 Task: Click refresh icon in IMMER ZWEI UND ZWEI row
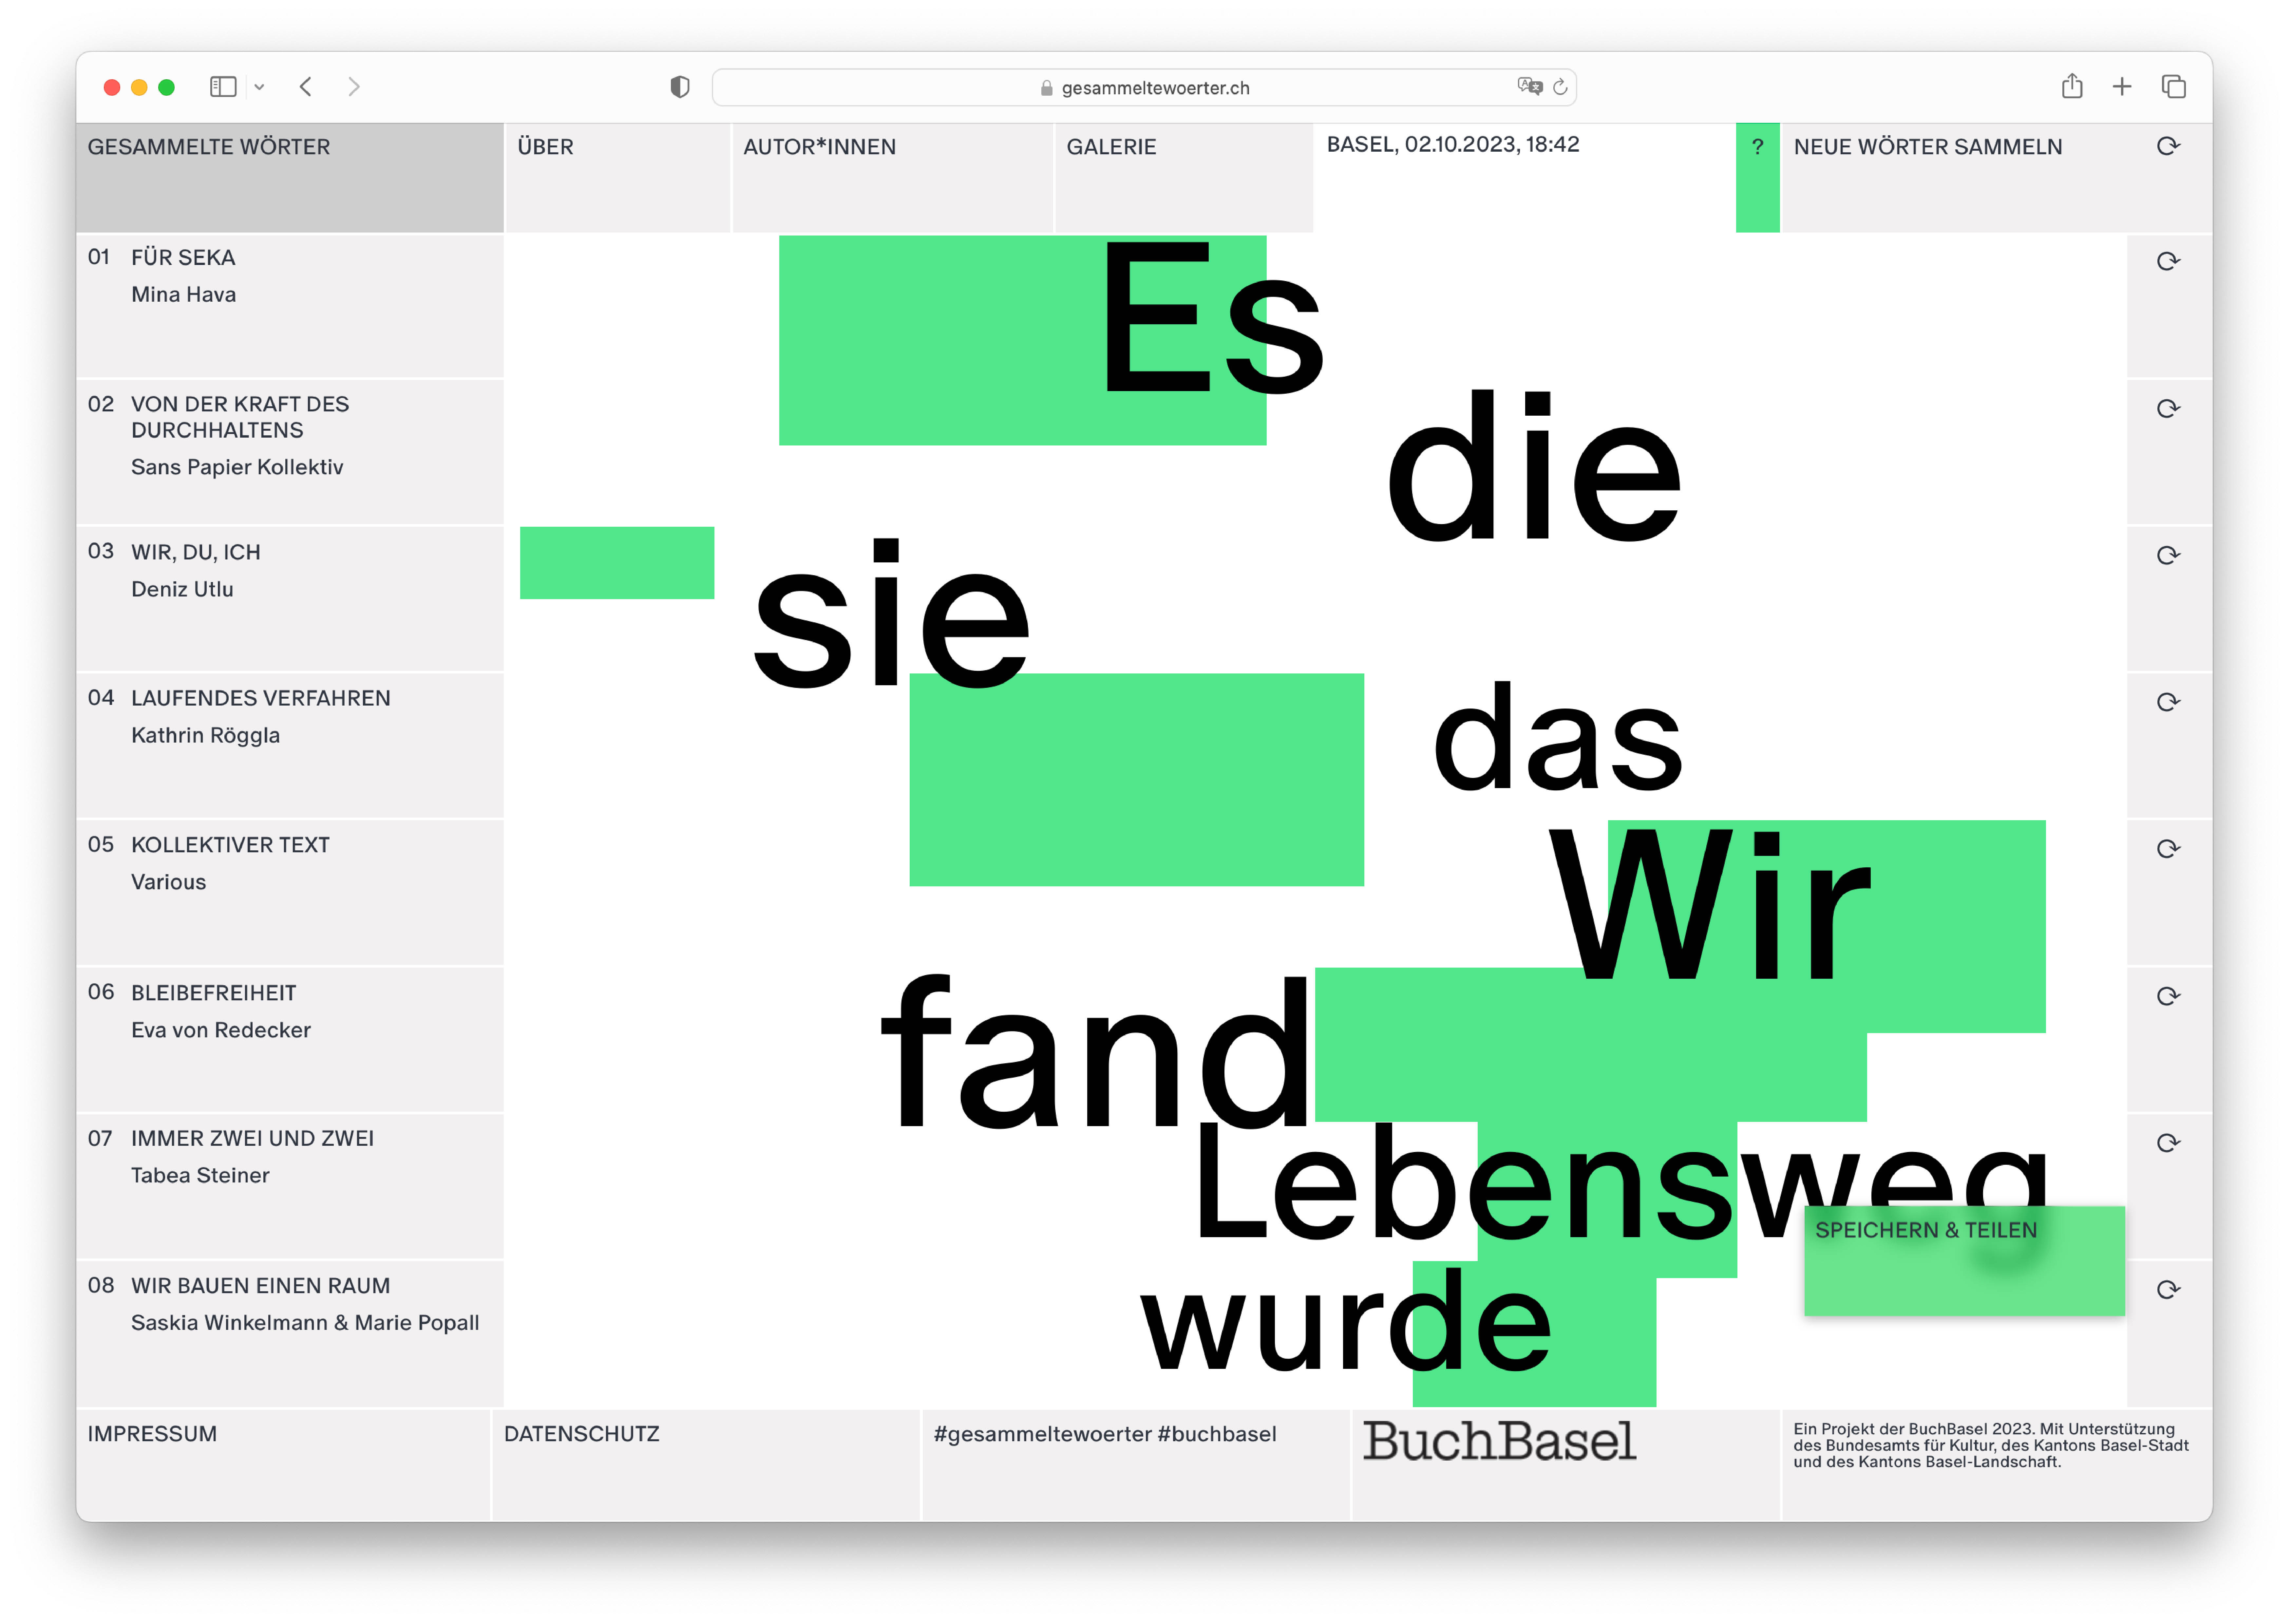pos(2168,1143)
